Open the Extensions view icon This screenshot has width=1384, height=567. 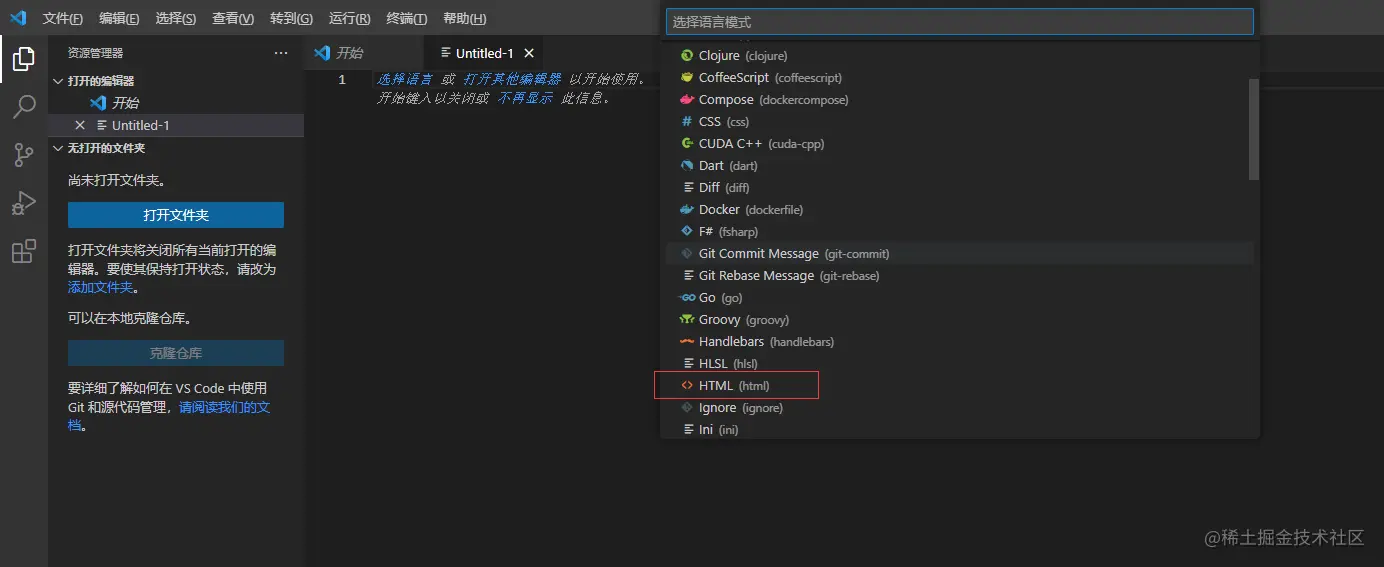(23, 251)
